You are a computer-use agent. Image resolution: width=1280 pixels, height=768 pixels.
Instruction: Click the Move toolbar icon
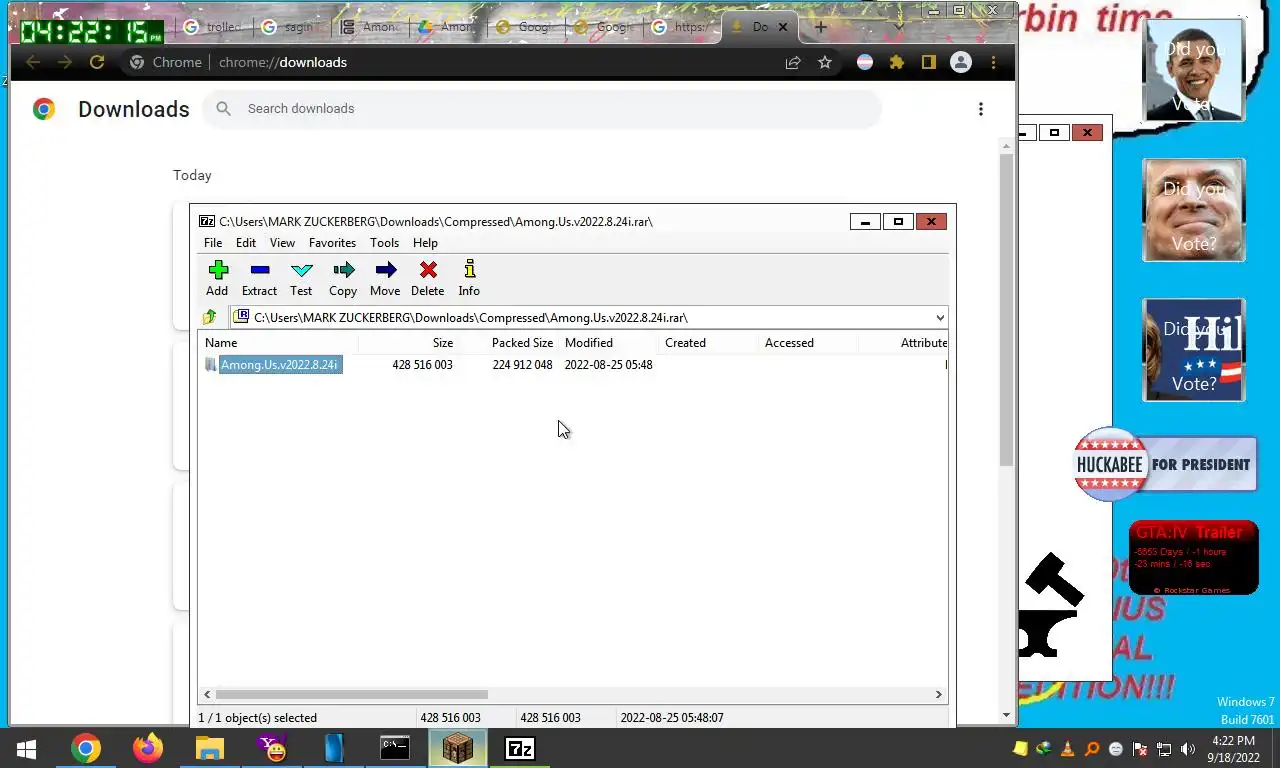click(x=385, y=278)
